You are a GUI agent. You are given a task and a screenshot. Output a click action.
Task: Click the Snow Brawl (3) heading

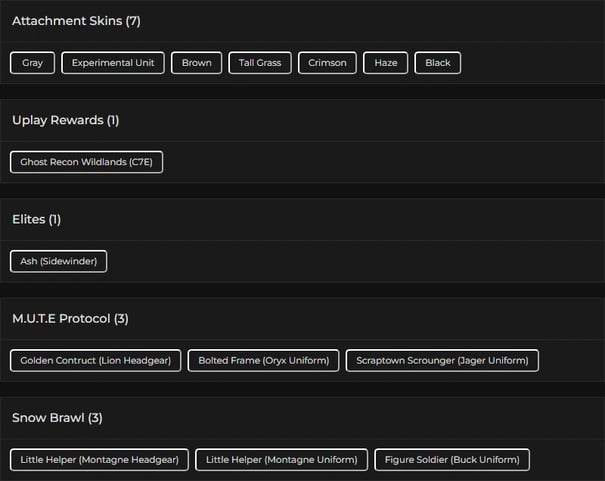(x=57, y=418)
